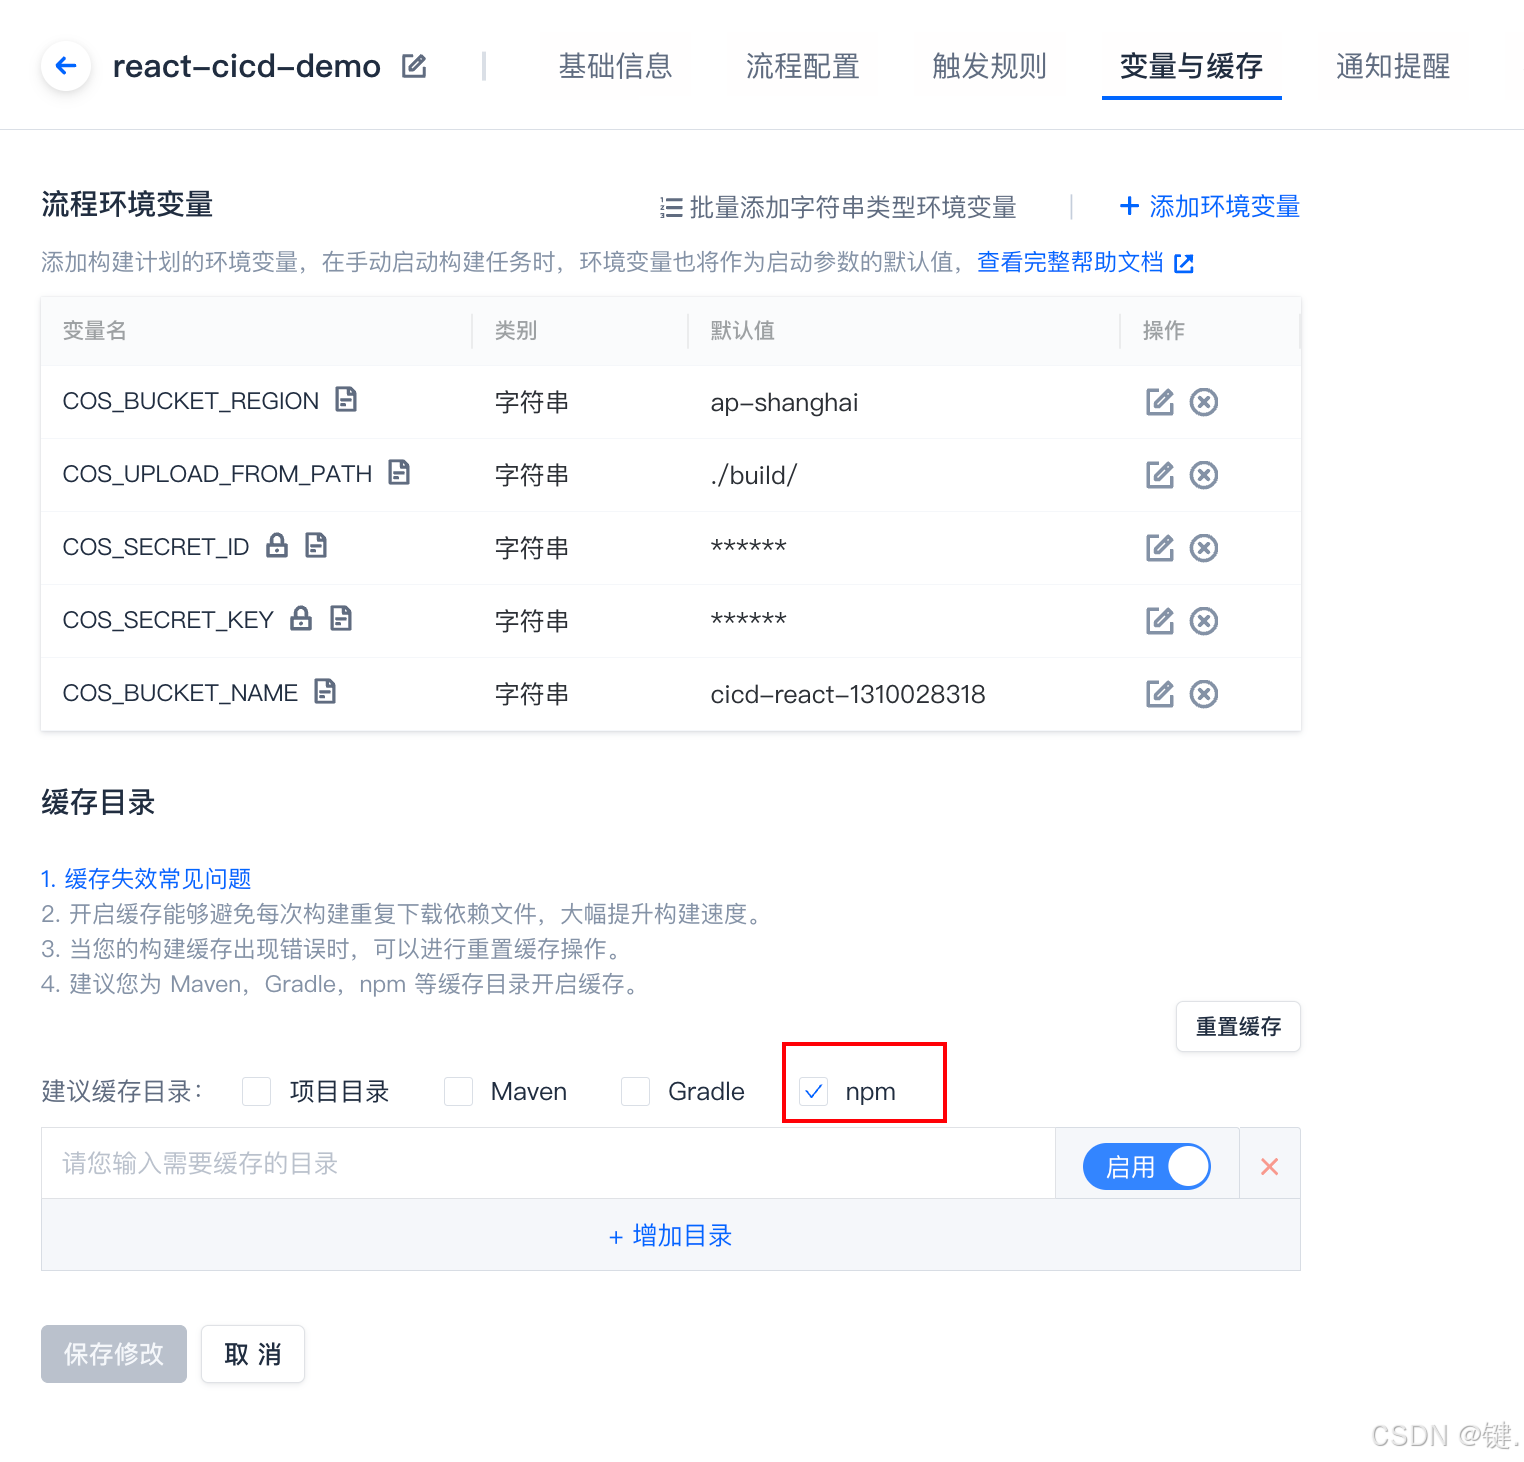1524x1462 pixels.
Task: Remove cache directory row with red X icon
Action: (x=1269, y=1165)
